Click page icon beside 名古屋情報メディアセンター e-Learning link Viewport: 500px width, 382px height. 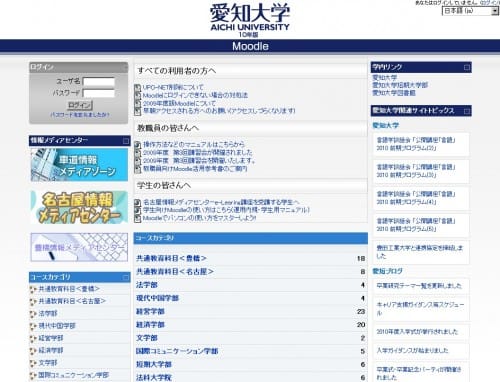pos(138,202)
